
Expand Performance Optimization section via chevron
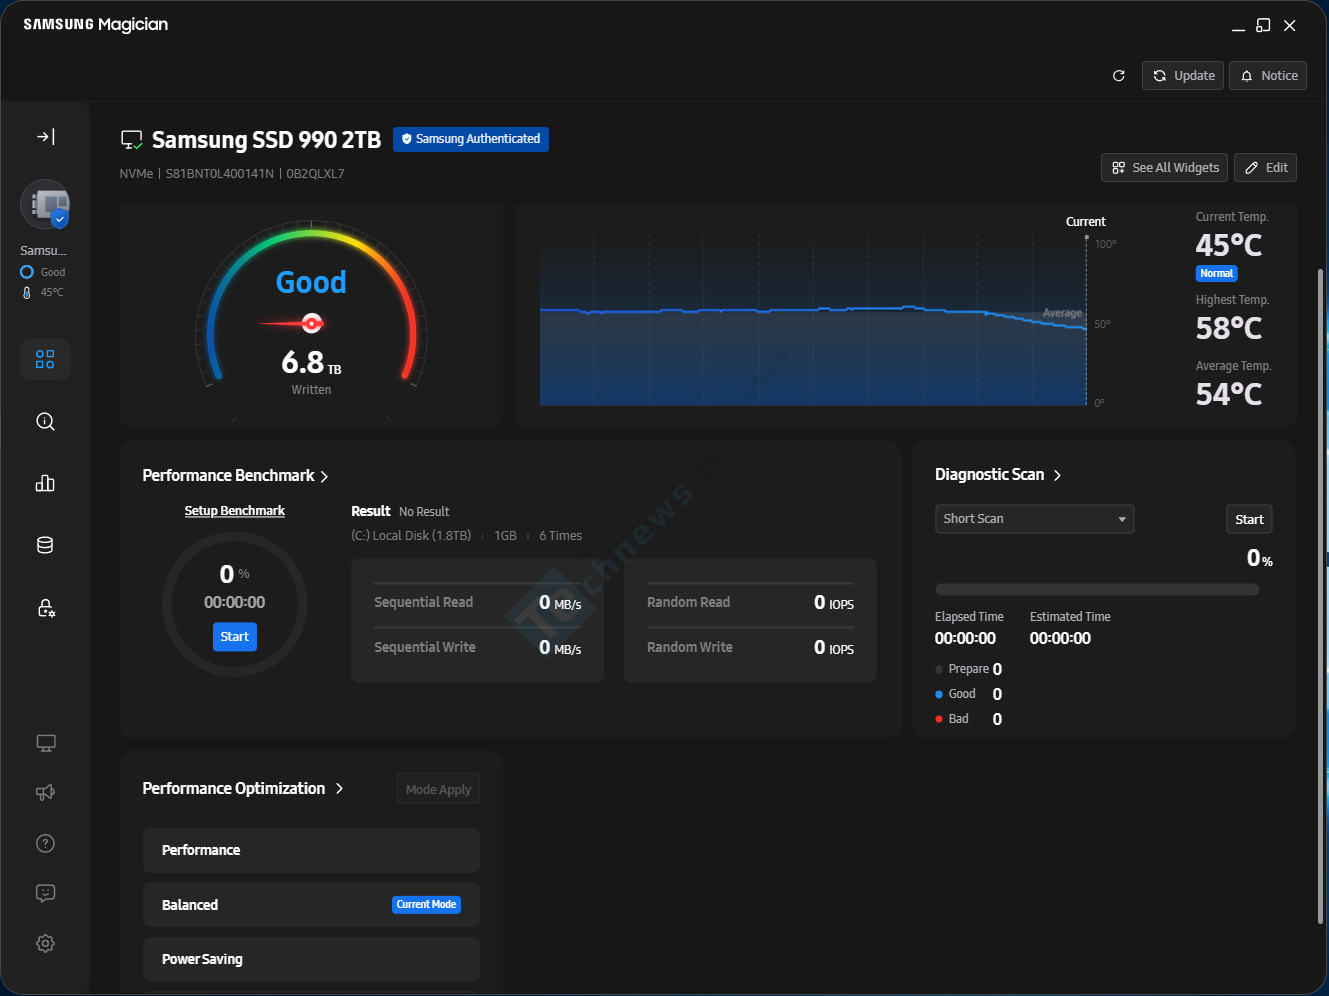340,789
